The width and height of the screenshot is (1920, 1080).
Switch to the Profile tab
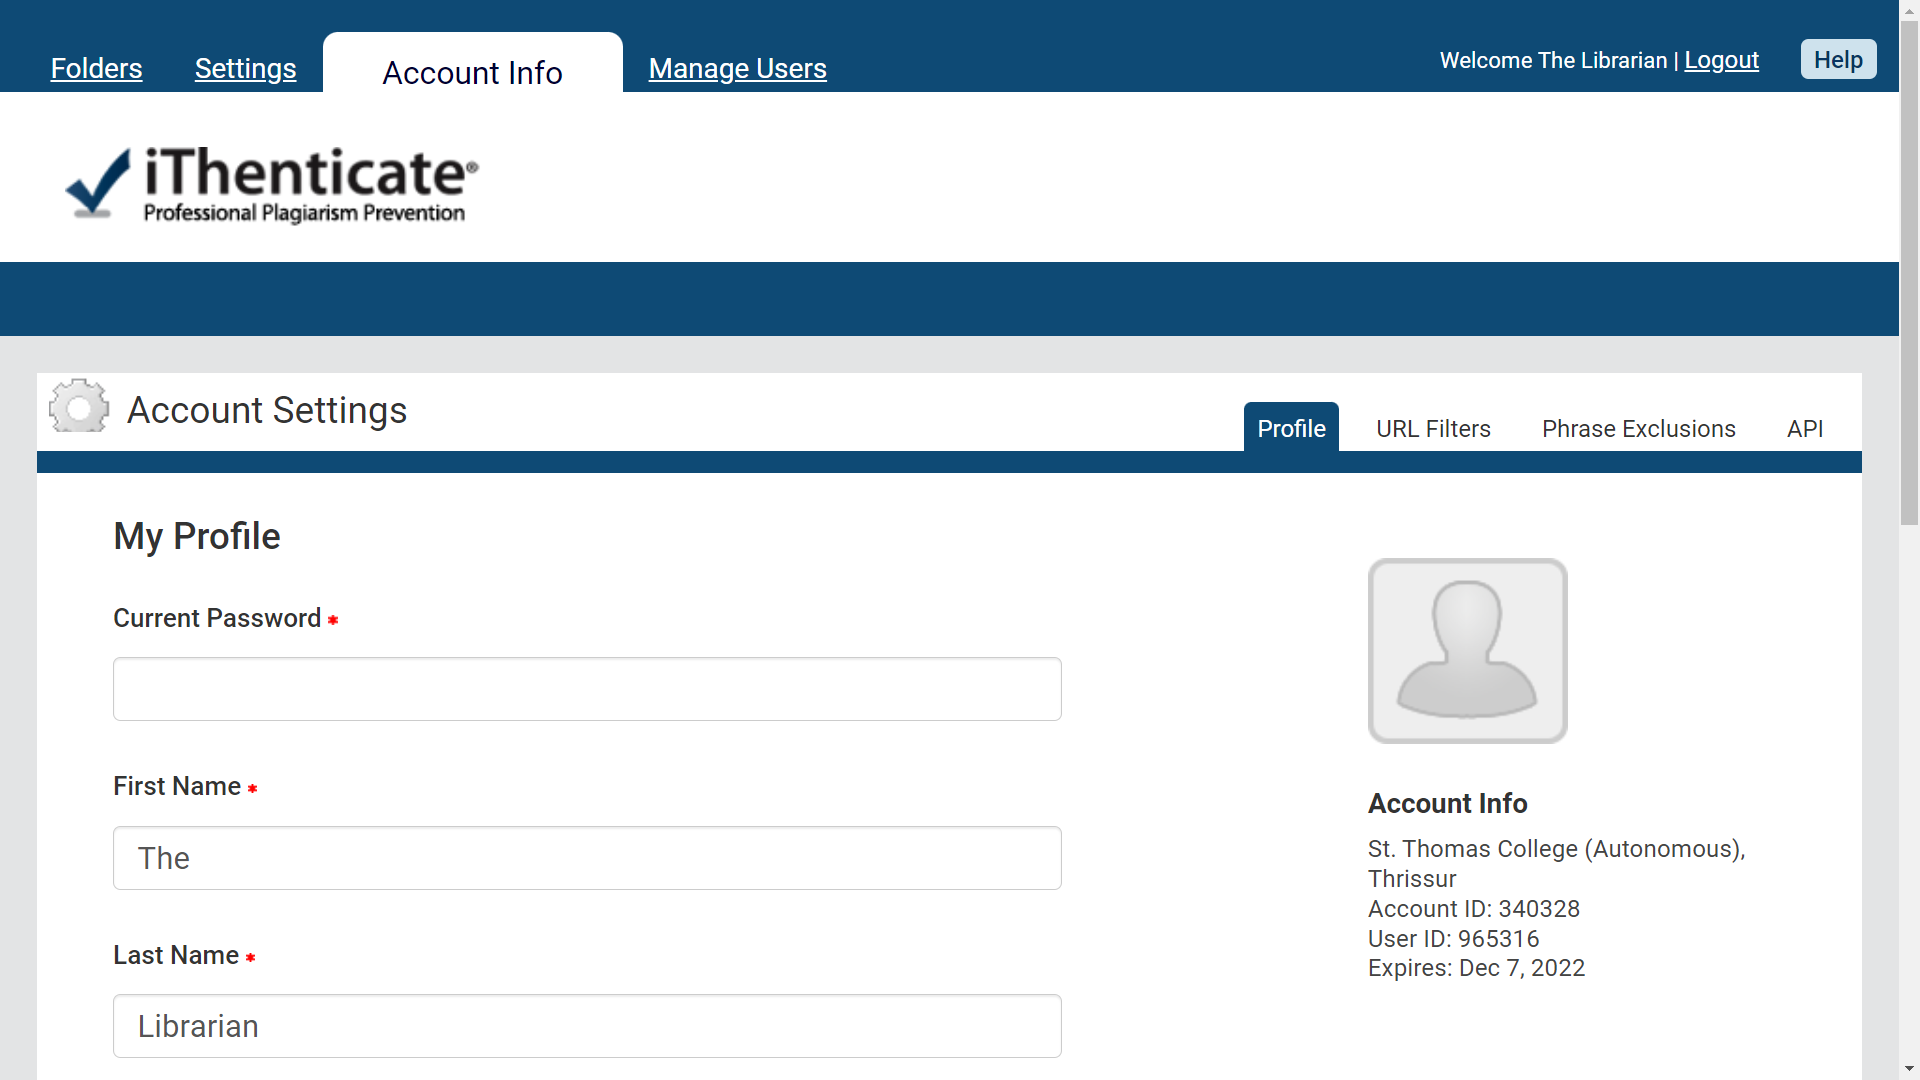click(1290, 428)
